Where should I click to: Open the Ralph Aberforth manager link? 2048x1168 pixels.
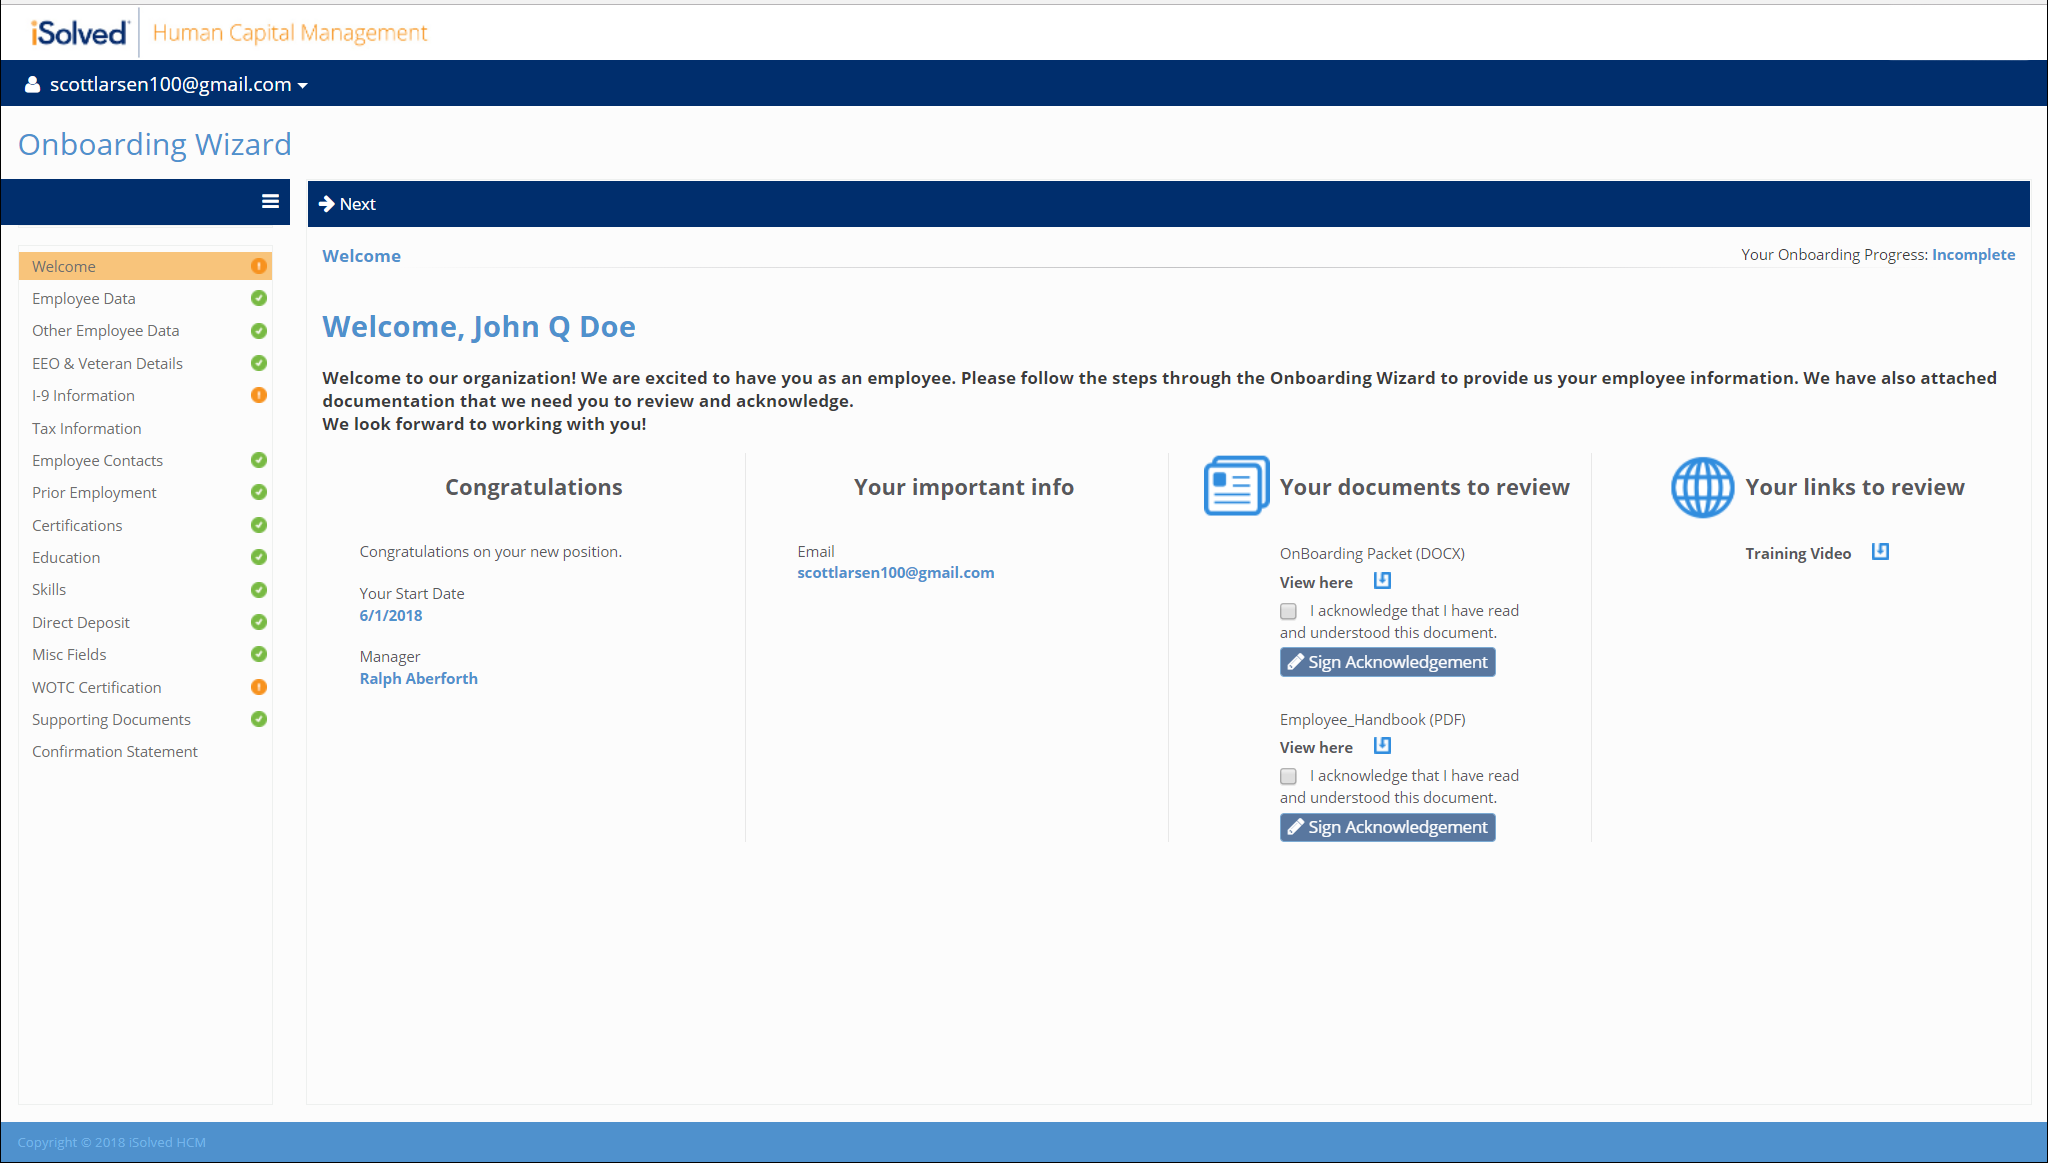click(x=418, y=678)
